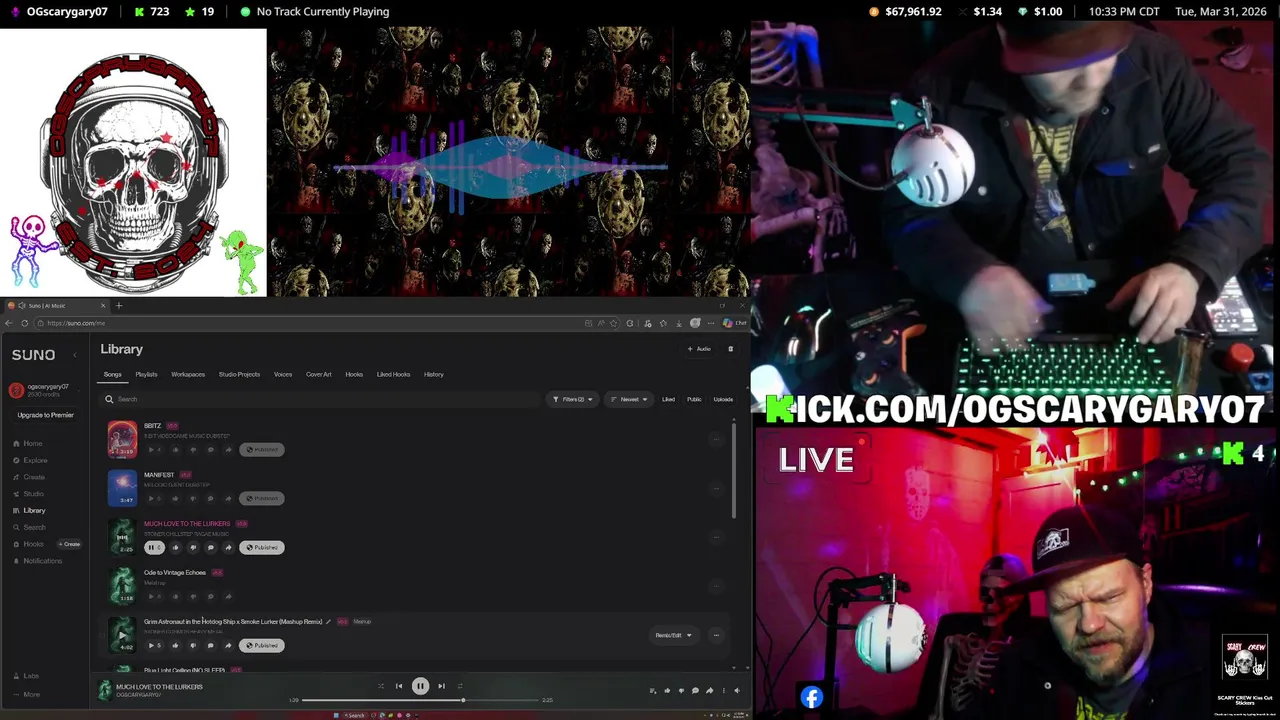Switch to the Studio Projects tab
This screenshot has height=720, width=1280.
point(239,374)
